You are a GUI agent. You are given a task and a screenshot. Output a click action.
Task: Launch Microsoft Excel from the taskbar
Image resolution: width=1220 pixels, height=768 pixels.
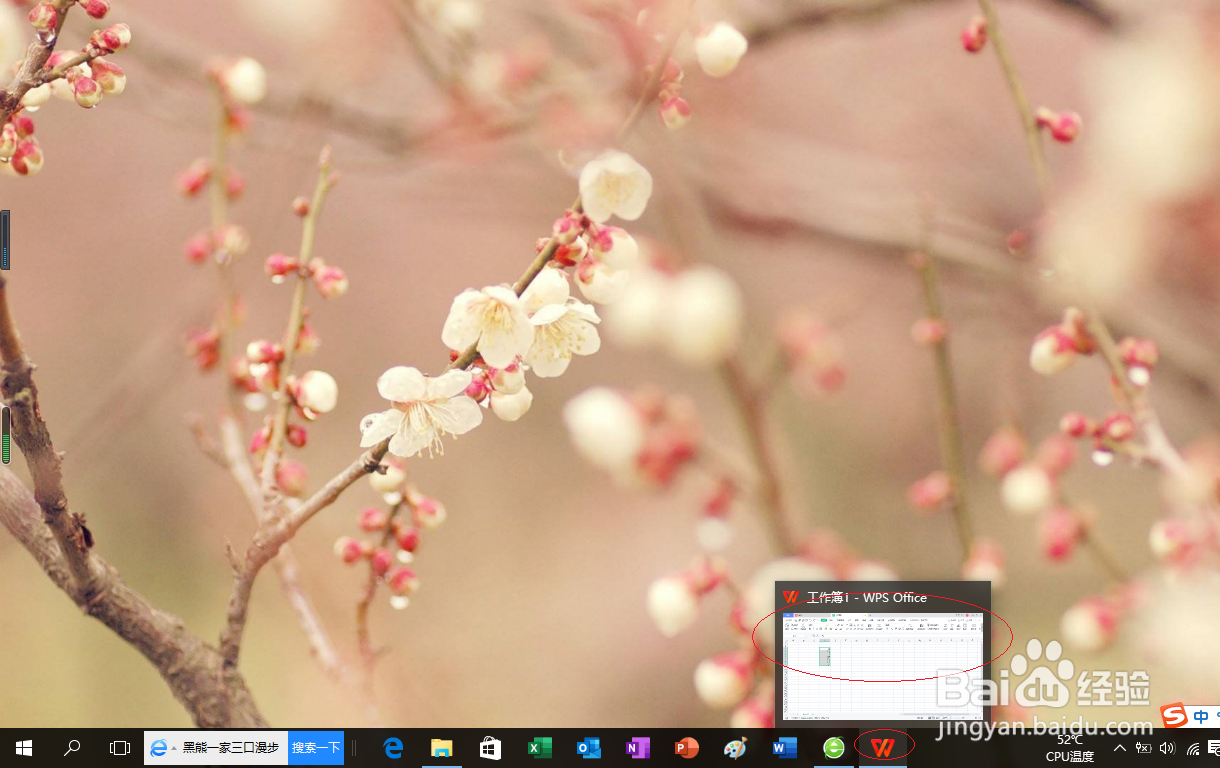(540, 748)
